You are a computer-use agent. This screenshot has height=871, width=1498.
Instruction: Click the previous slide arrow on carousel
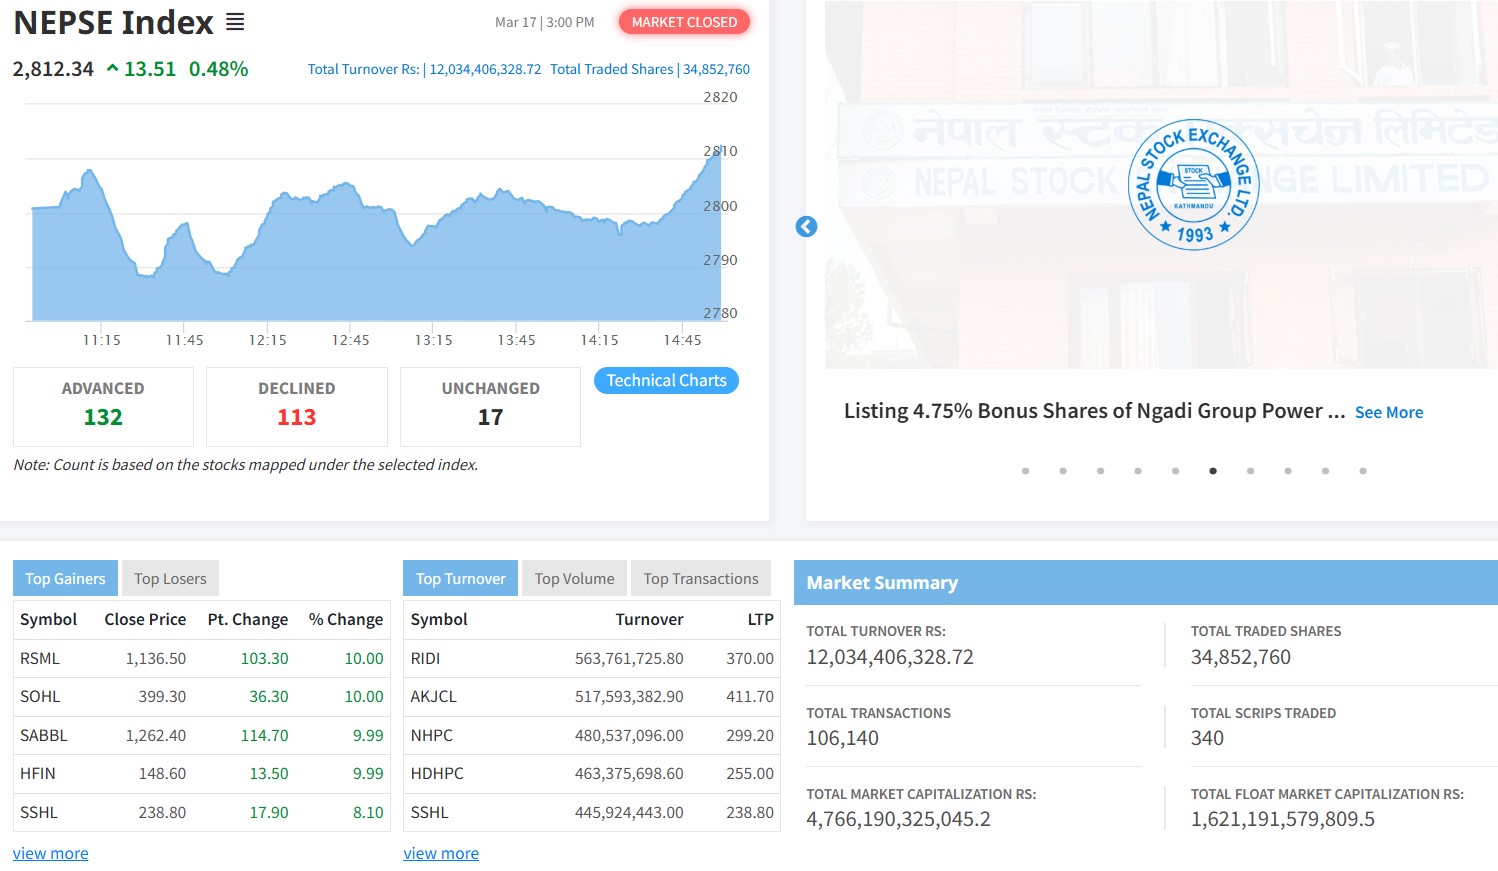806,227
